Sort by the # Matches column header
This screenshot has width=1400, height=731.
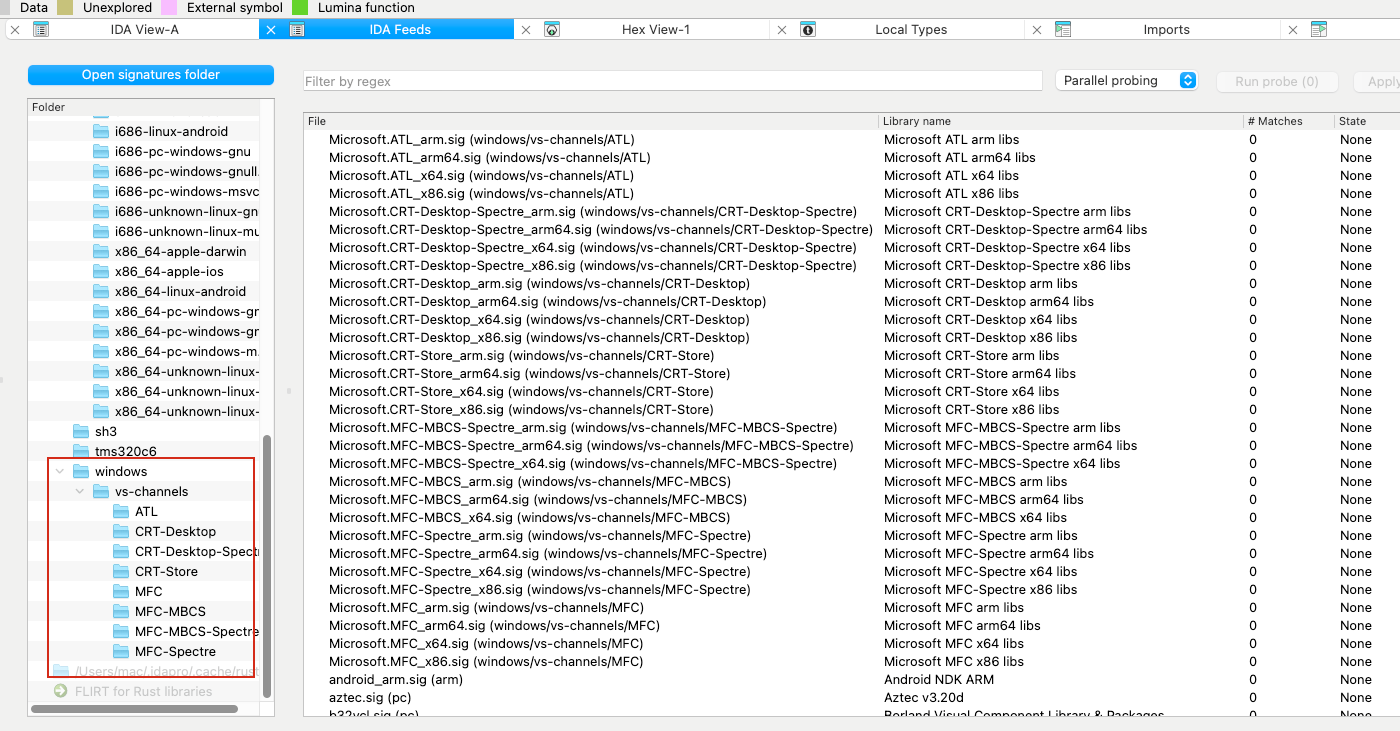pyautogui.click(x=1289, y=121)
